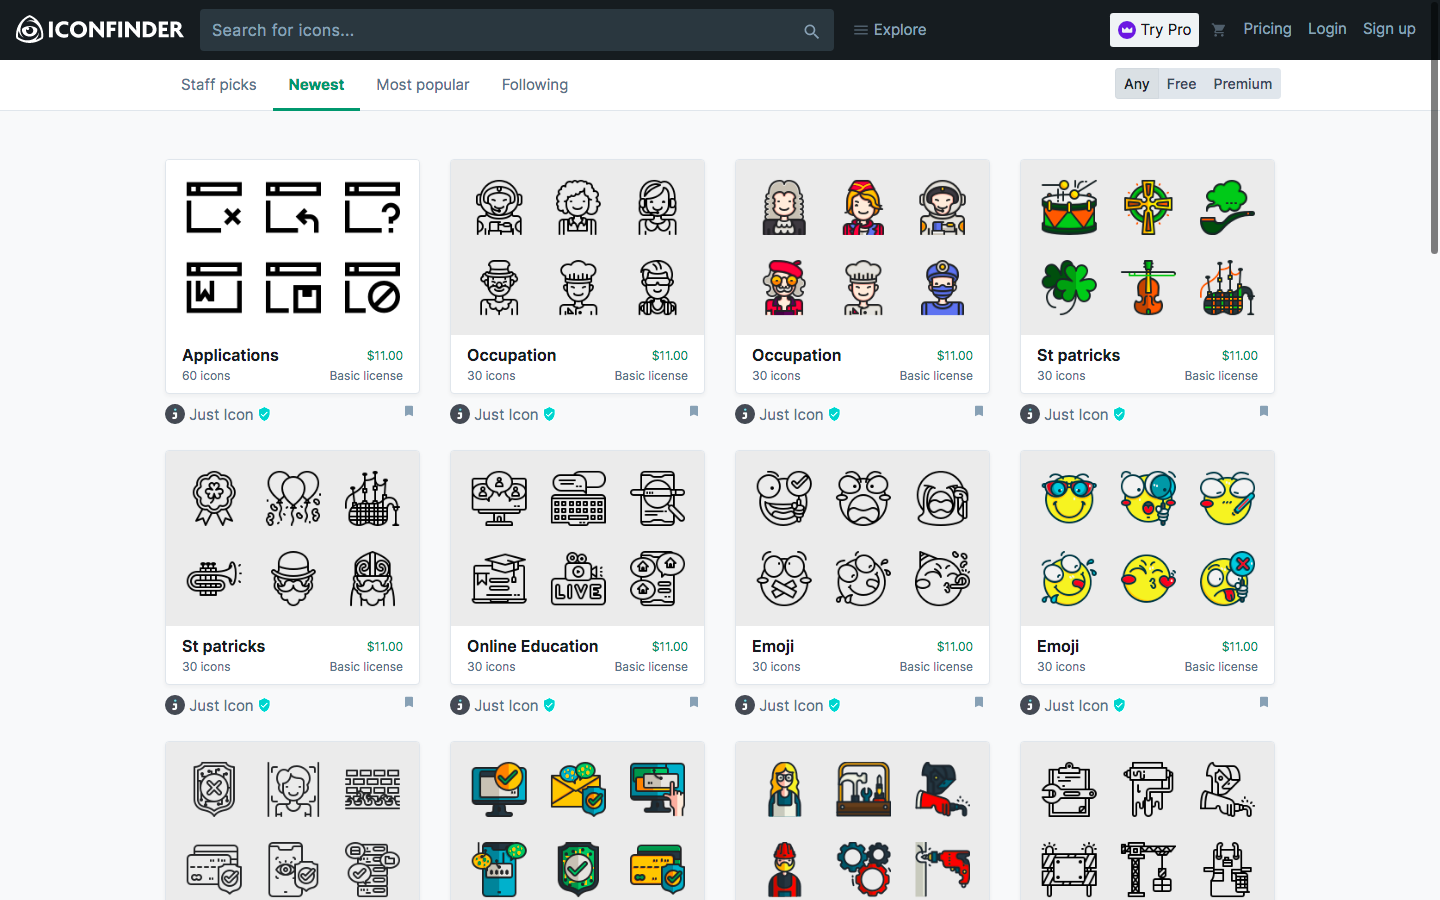Switch to the Staff picks tab
1440x900 pixels.
click(x=218, y=84)
